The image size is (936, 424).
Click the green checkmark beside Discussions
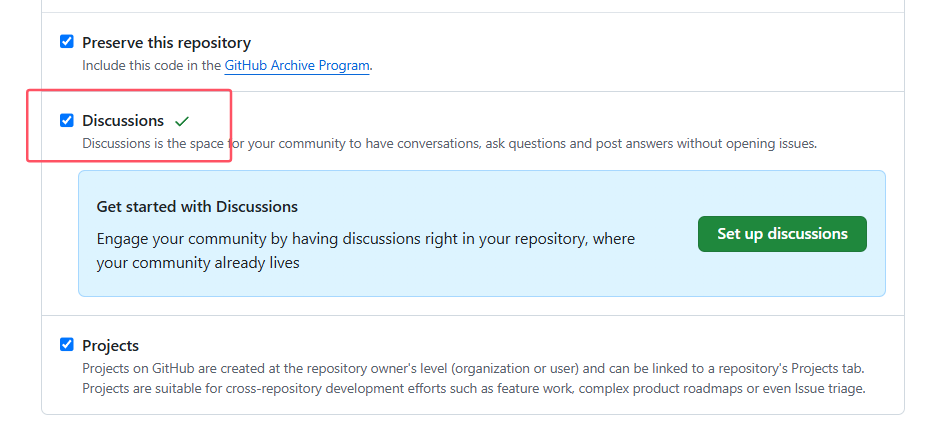tap(181, 121)
